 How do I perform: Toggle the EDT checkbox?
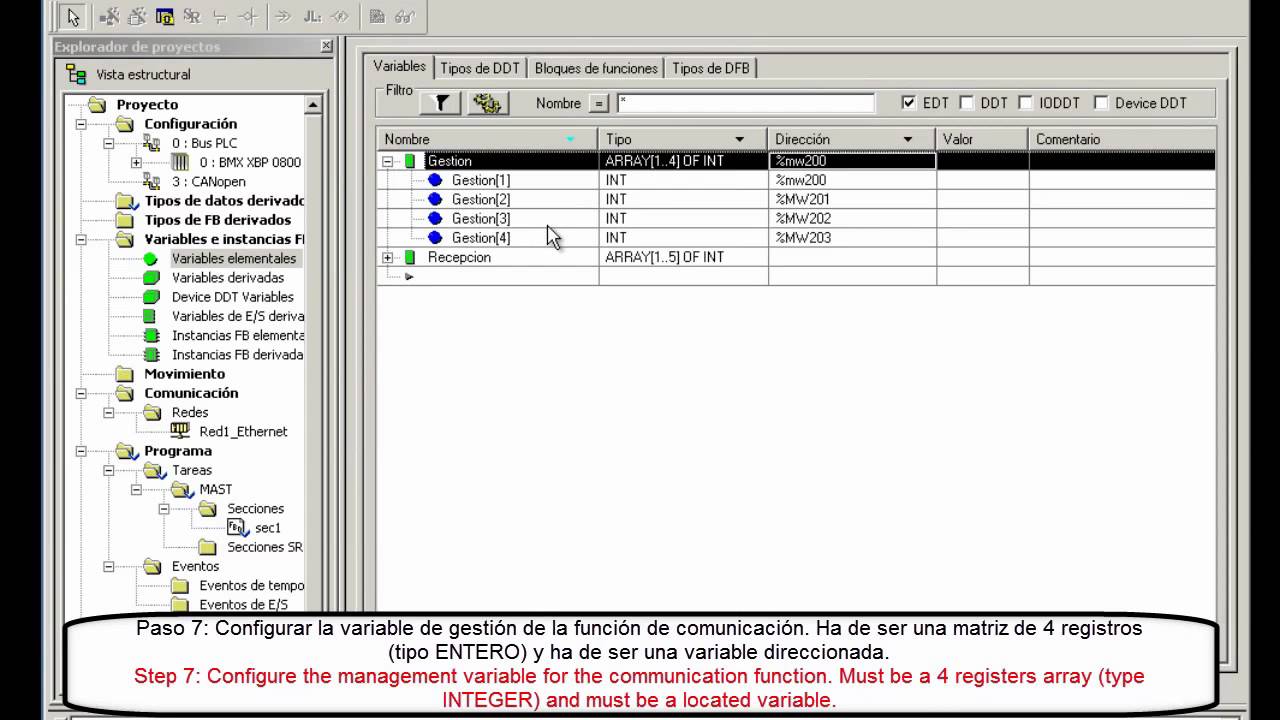tap(909, 103)
